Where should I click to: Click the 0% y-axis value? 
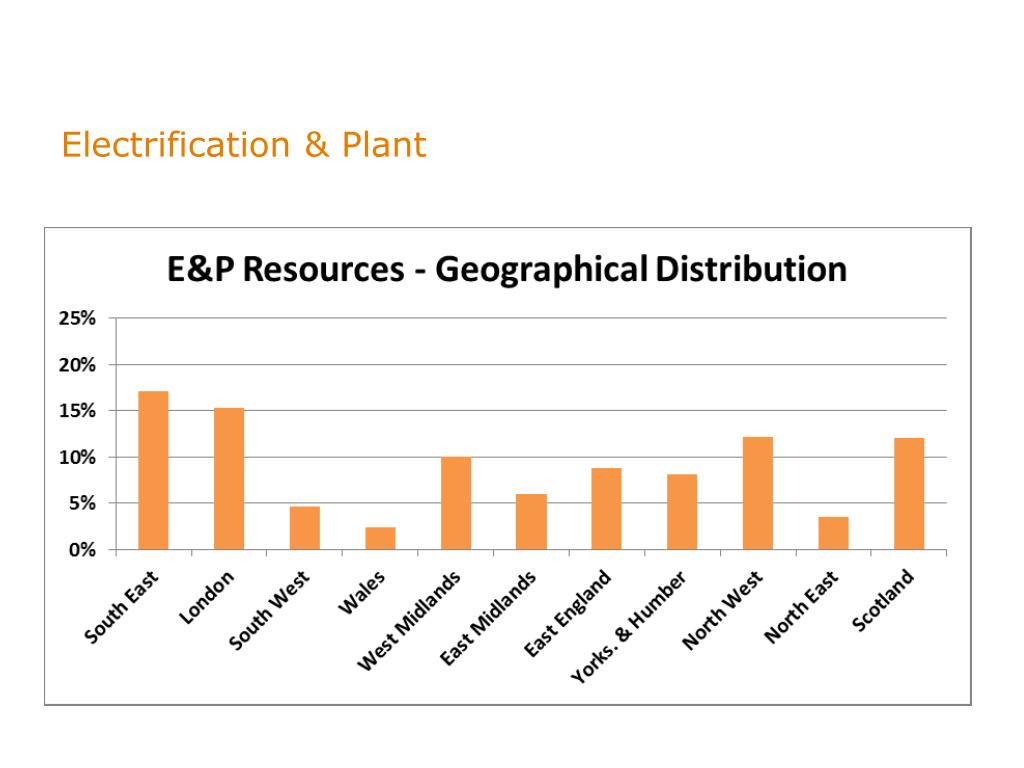(82, 550)
